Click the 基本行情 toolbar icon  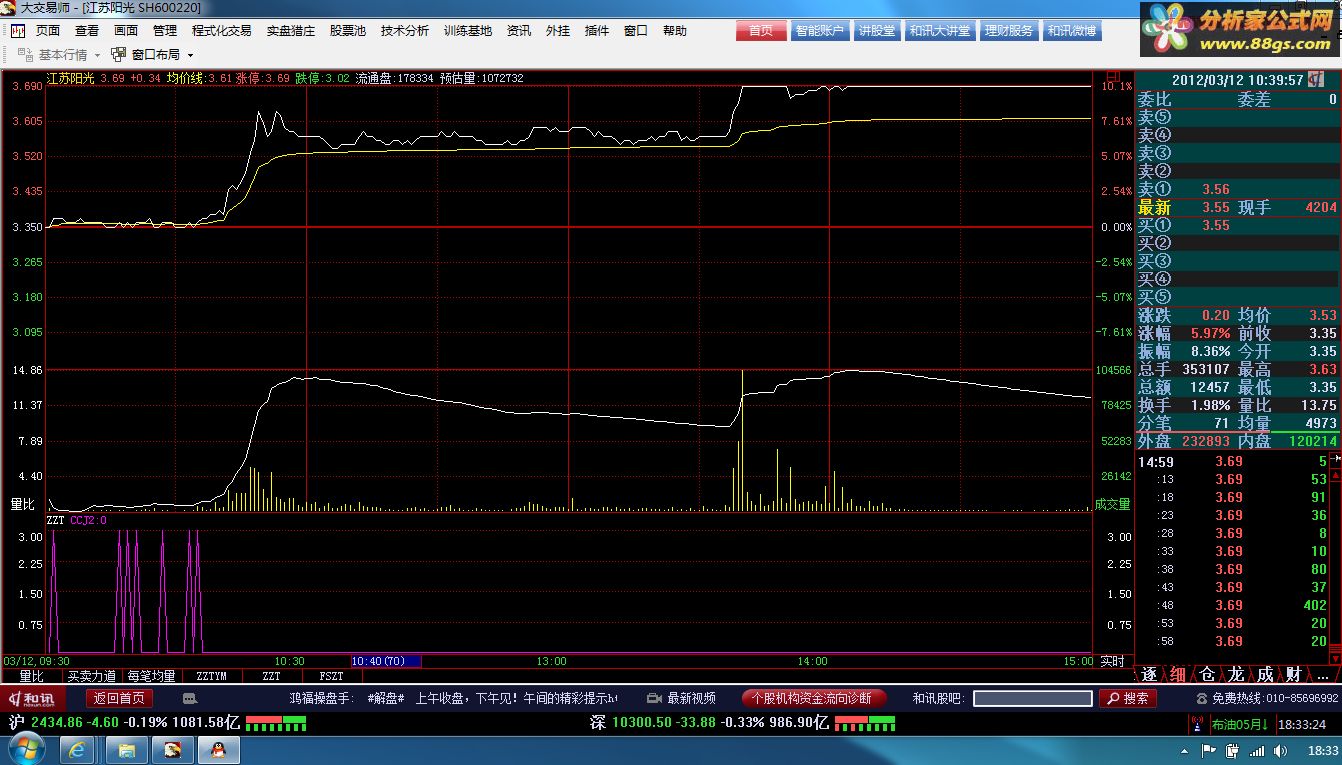(x=25, y=54)
